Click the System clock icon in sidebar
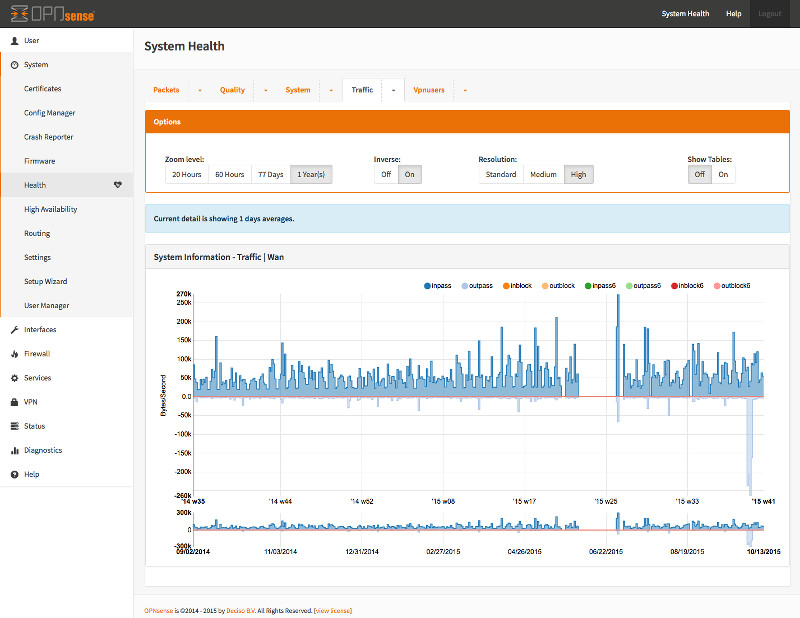Screen dimensions: 800x618 click(x=14, y=65)
